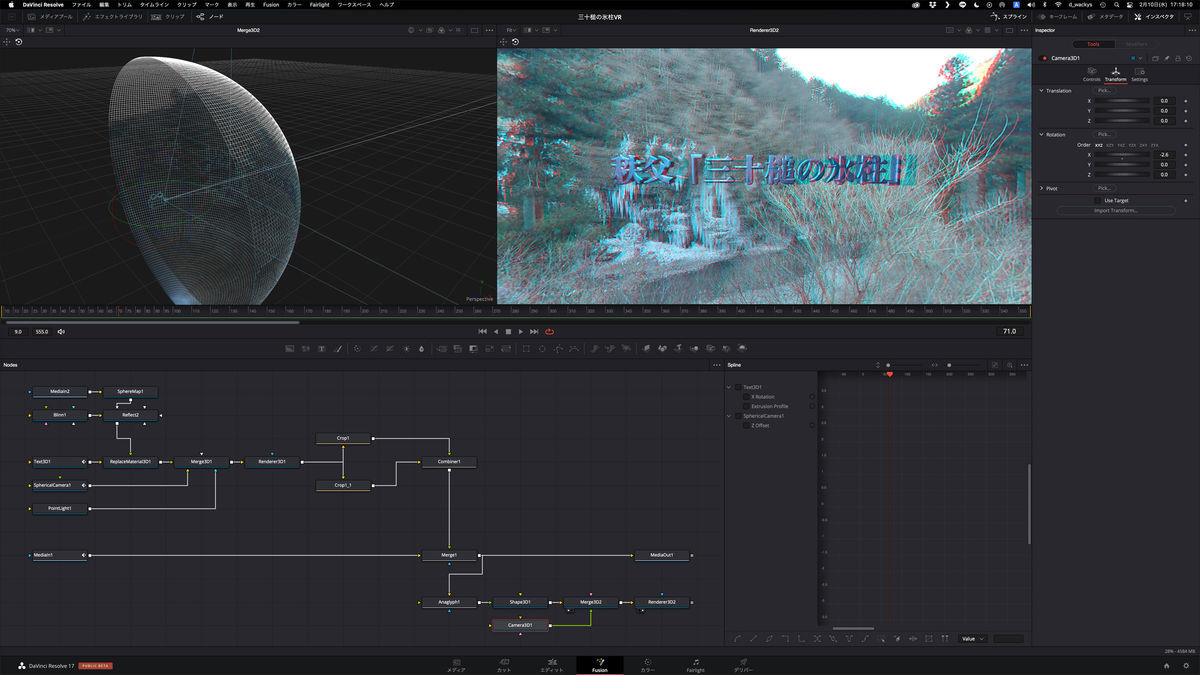This screenshot has height=675, width=1200.
Task: Open the デリバー page icon
Action: (744, 665)
